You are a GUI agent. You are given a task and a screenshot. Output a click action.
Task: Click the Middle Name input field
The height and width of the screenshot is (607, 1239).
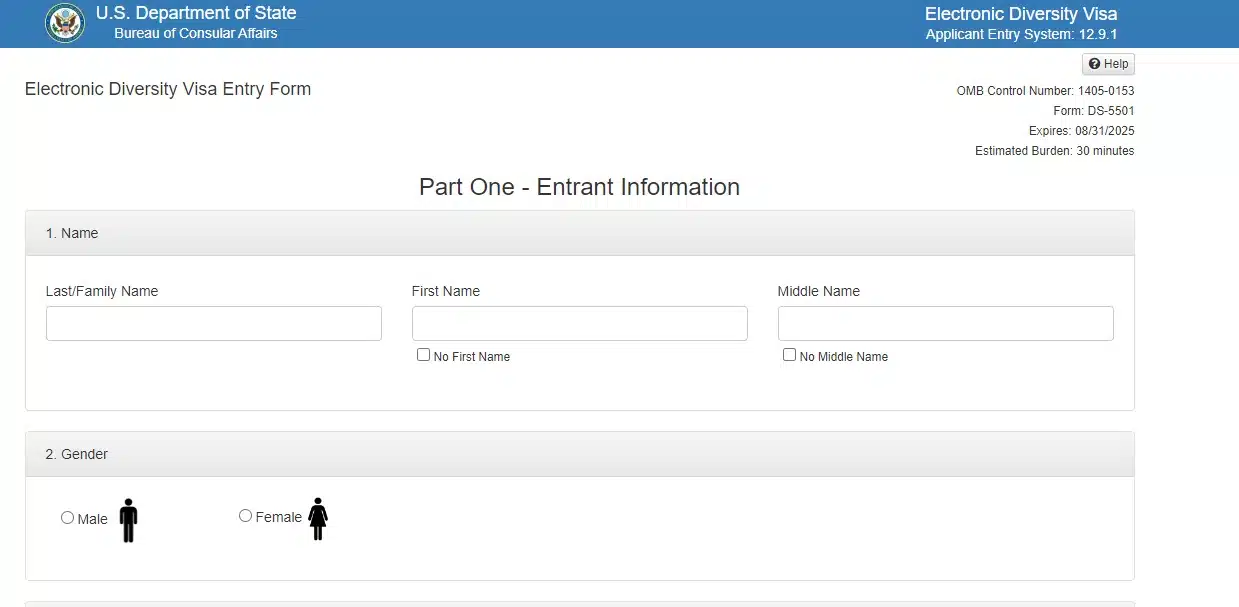point(945,324)
